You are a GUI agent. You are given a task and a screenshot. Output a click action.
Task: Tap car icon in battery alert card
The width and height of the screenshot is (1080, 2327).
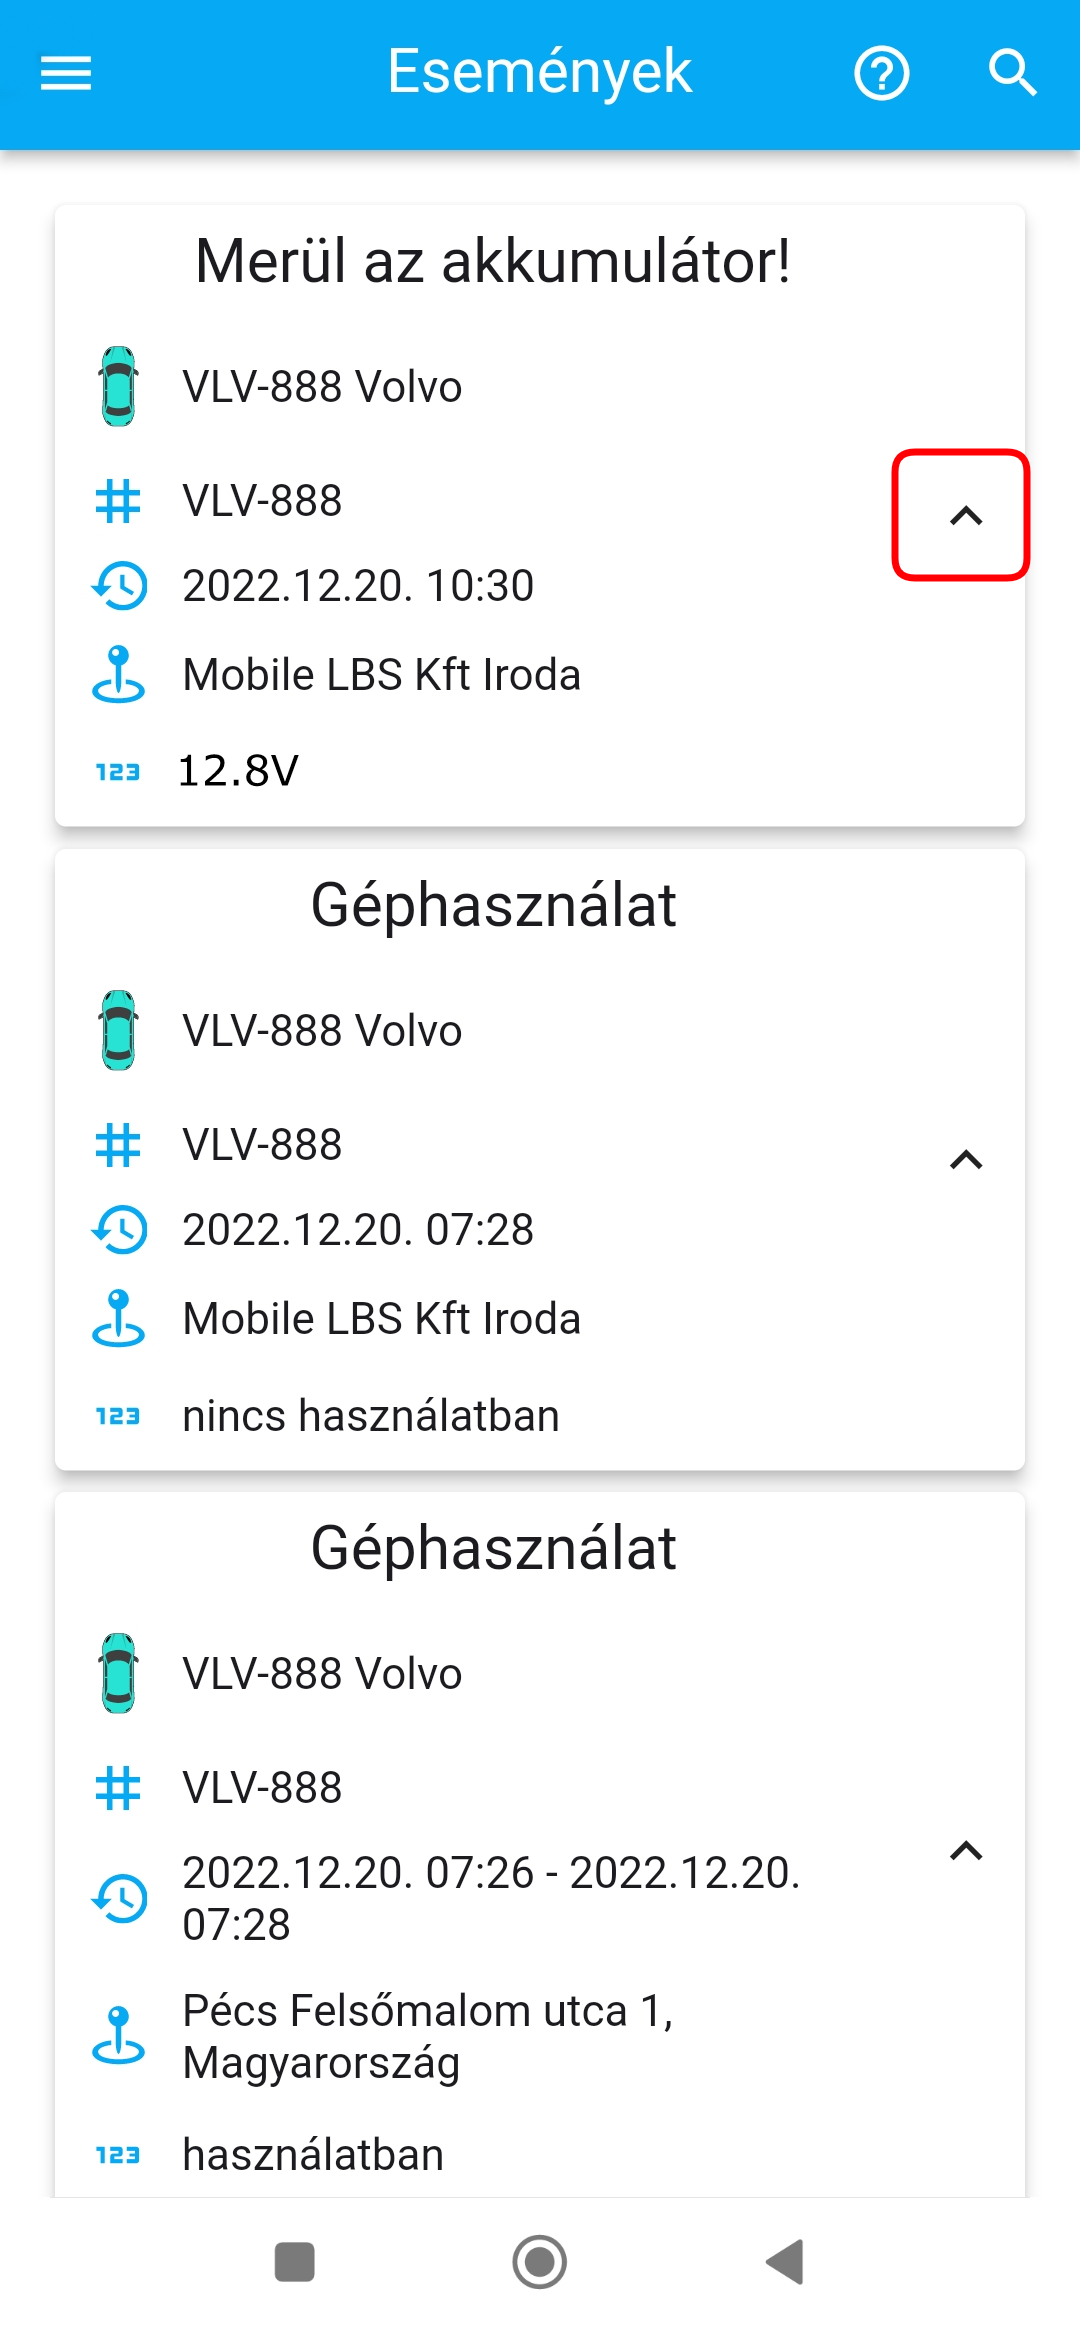pos(119,387)
